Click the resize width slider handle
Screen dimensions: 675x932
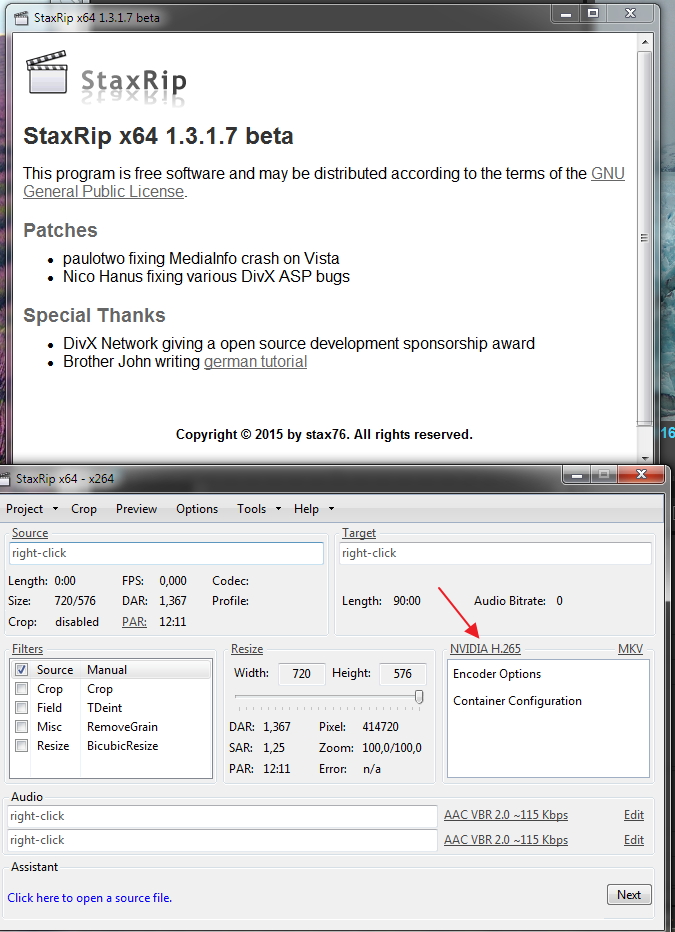pos(419,697)
